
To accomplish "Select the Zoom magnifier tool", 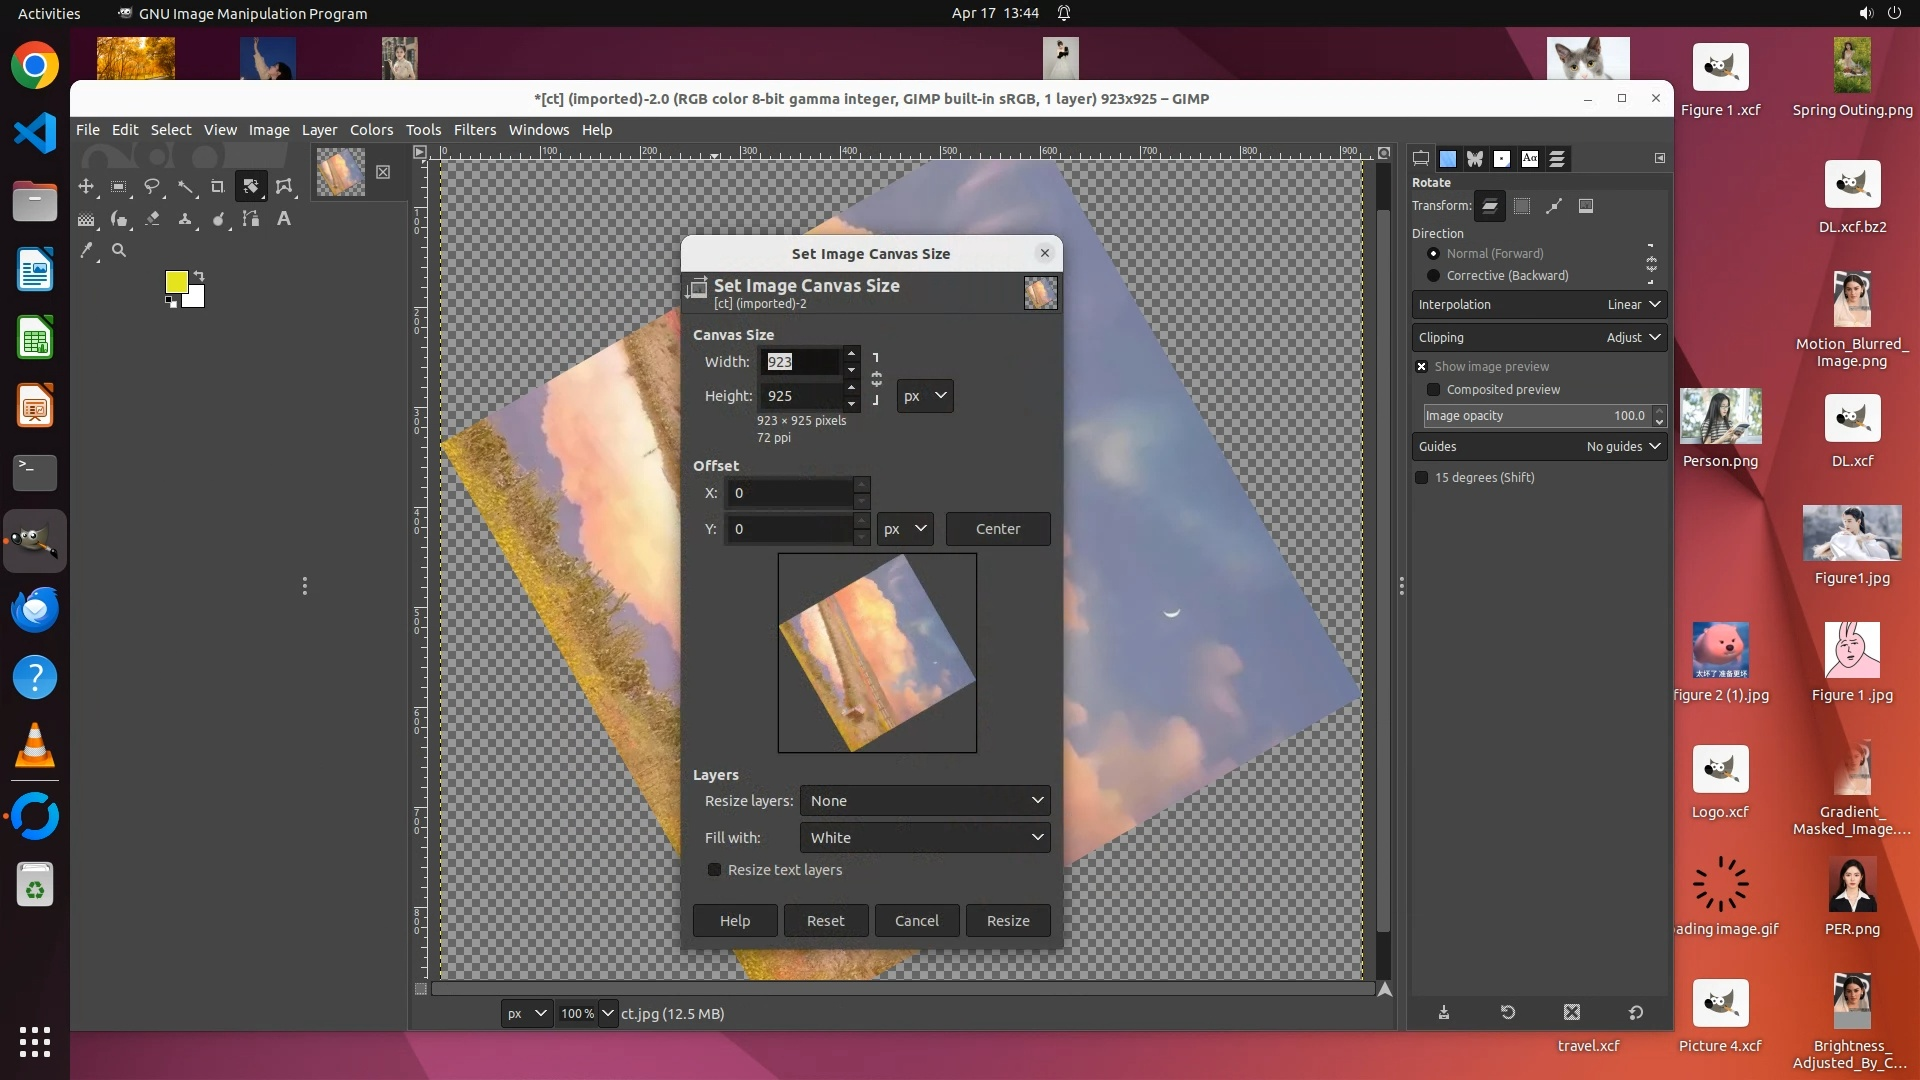I will pos(119,251).
